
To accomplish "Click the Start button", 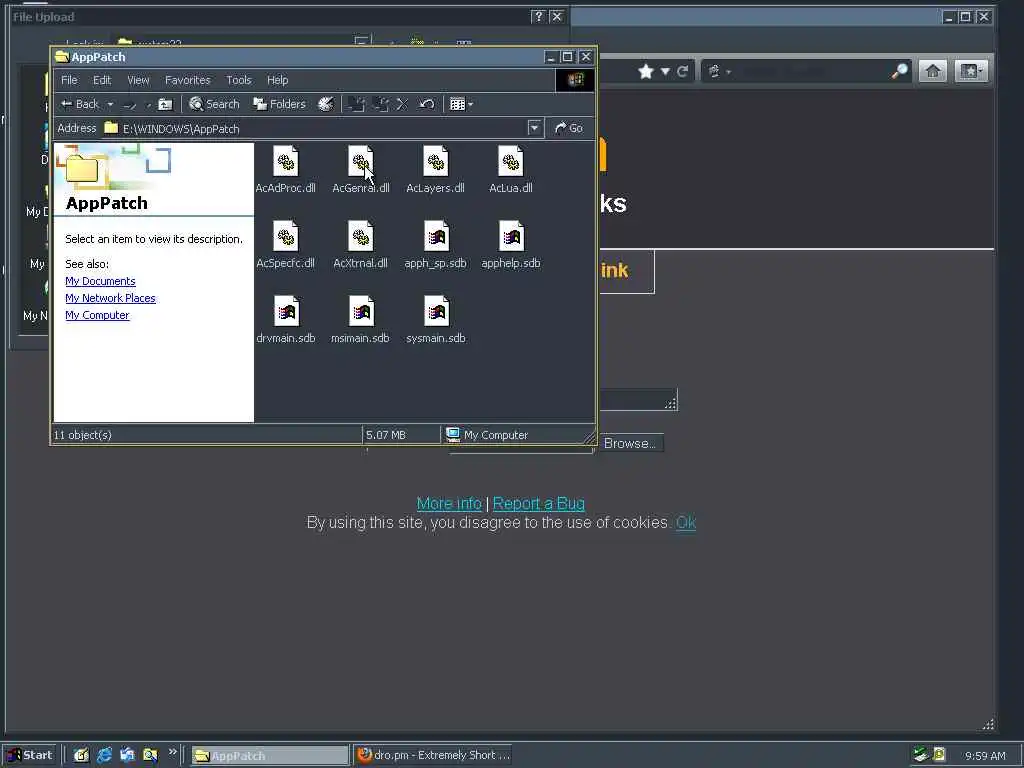I will (x=30, y=755).
